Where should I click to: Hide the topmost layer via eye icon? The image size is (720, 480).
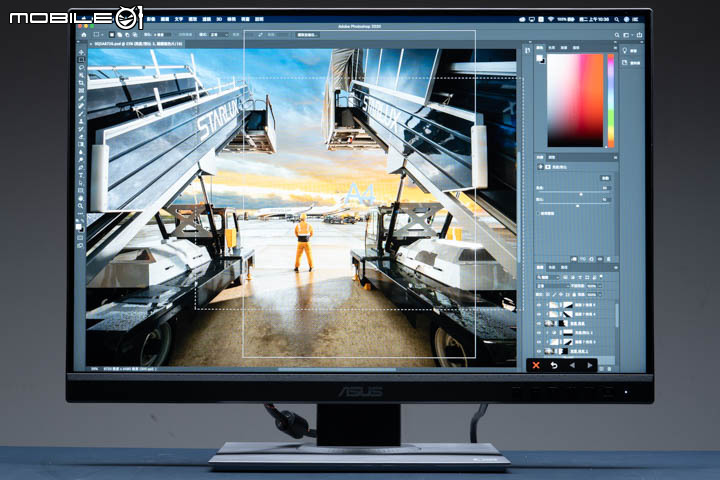pyautogui.click(x=539, y=305)
